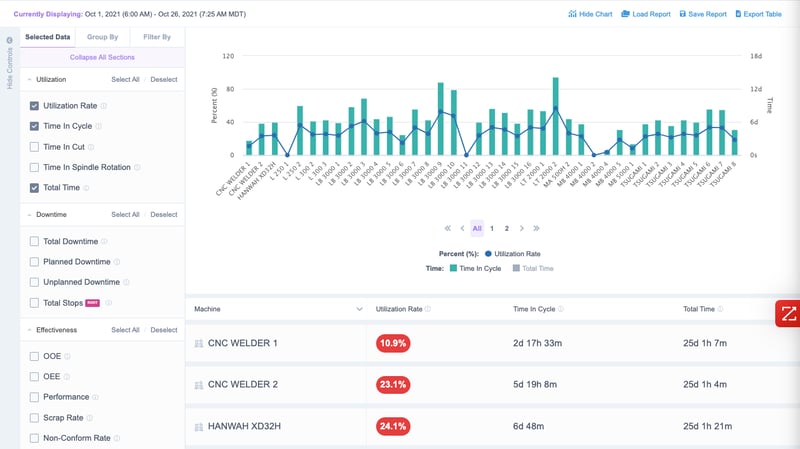
Task: Click the 10.9% utilization badge
Action: tap(393, 343)
